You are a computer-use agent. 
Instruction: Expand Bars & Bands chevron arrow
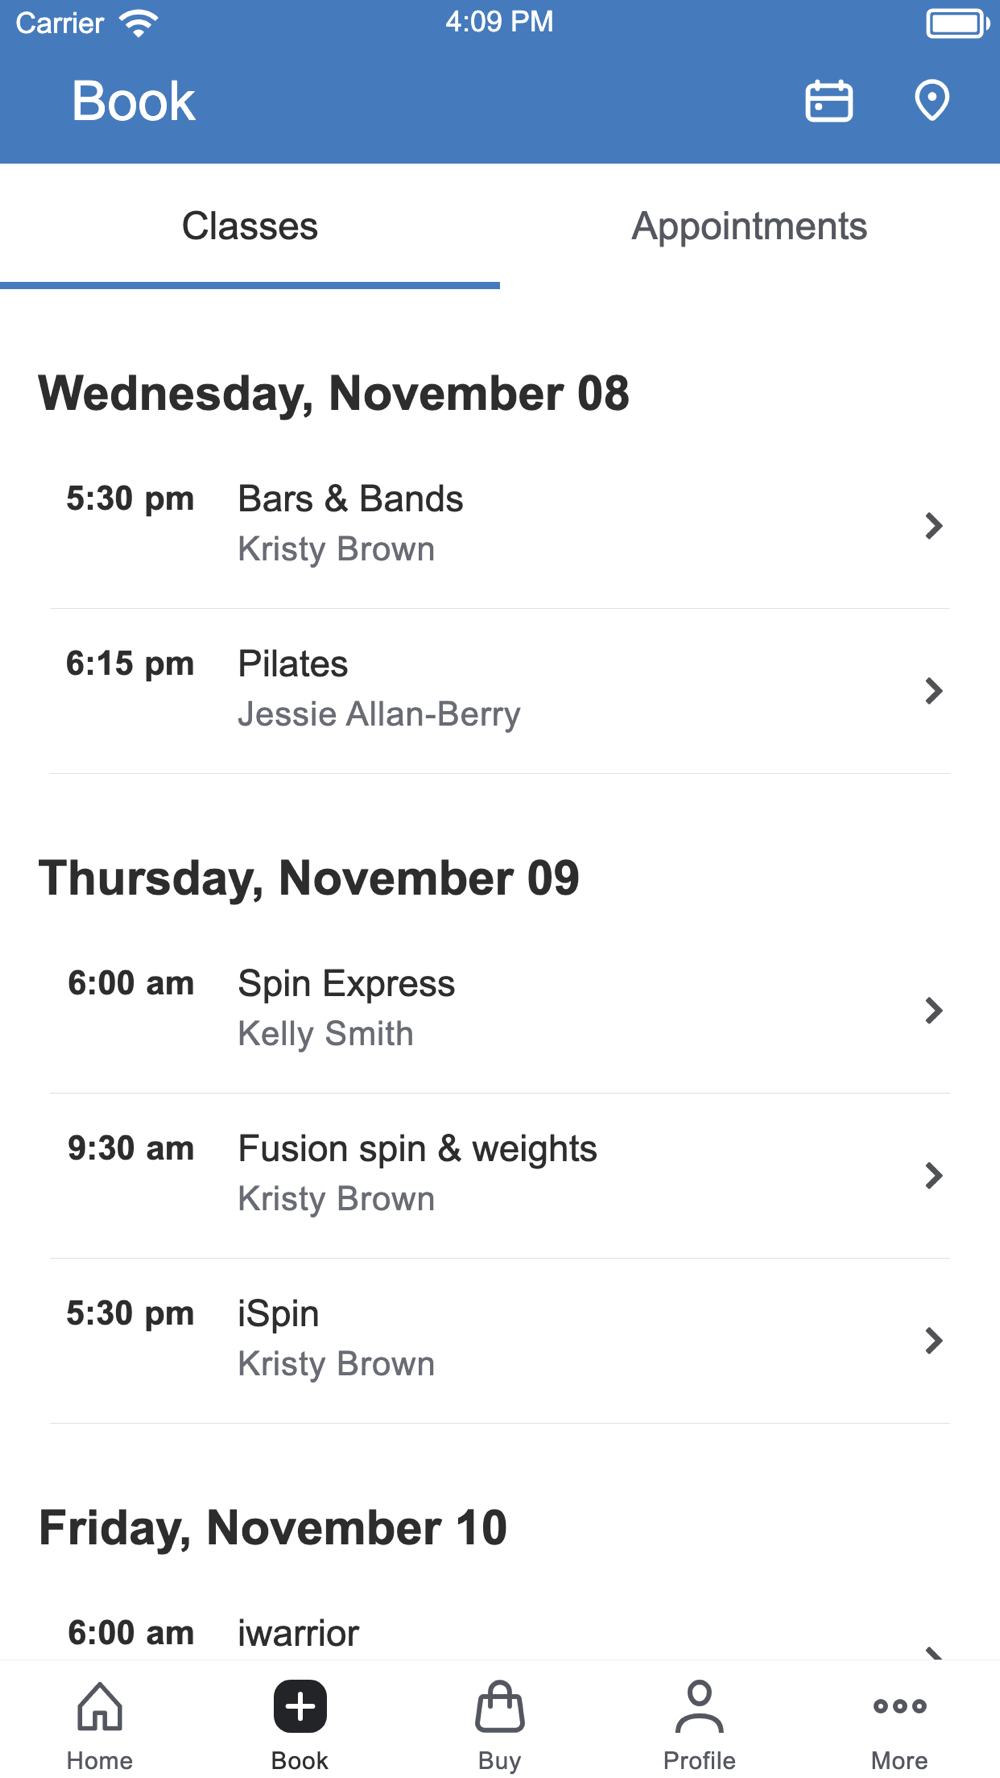click(x=934, y=526)
